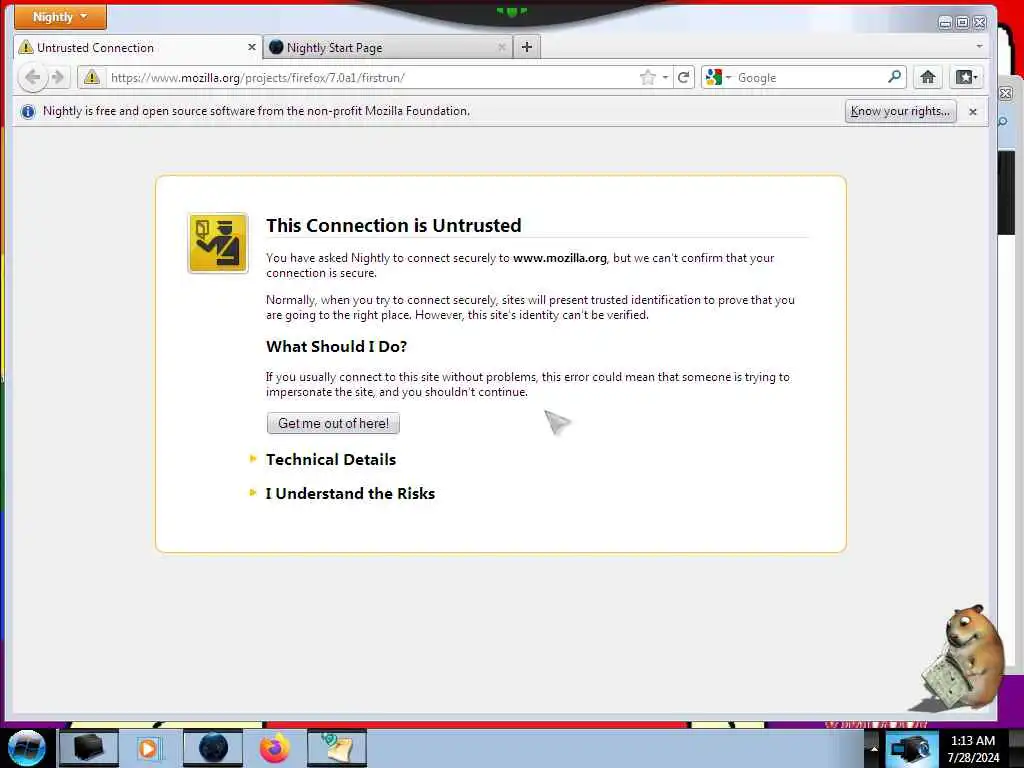Maximize the Nightly browser window
This screenshot has height=768, width=1024.
click(x=962, y=23)
